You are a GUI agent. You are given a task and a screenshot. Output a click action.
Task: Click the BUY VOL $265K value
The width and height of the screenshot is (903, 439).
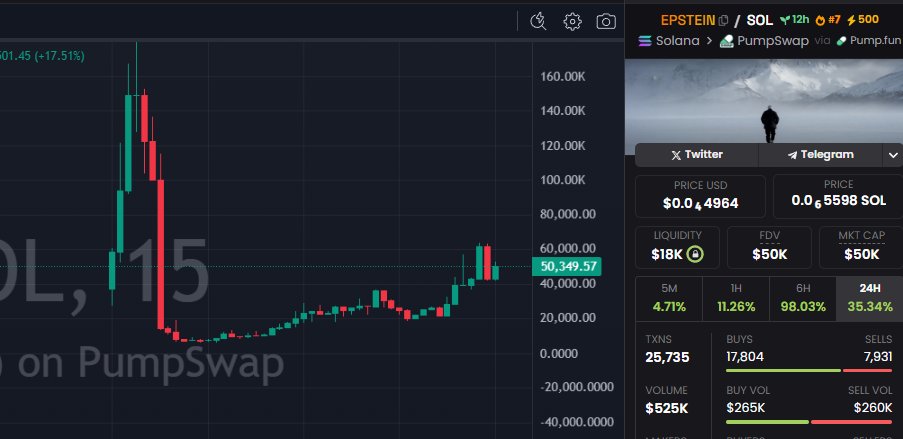(x=746, y=408)
